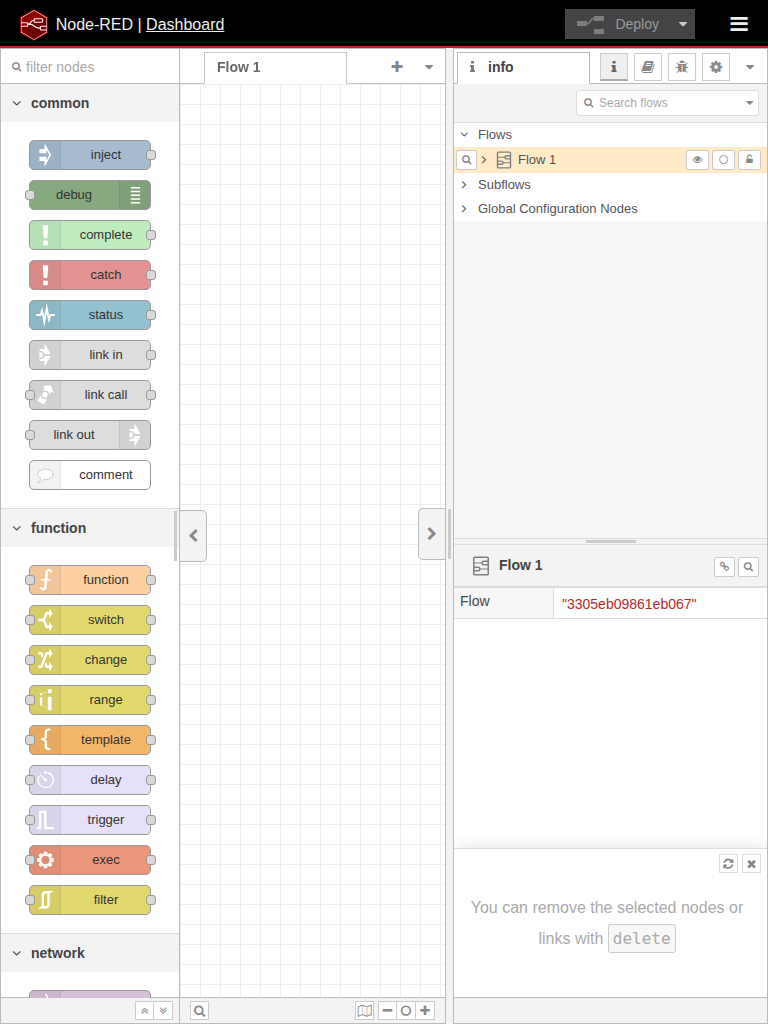Open the Deploy options dropdown arrow

click(x=683, y=24)
